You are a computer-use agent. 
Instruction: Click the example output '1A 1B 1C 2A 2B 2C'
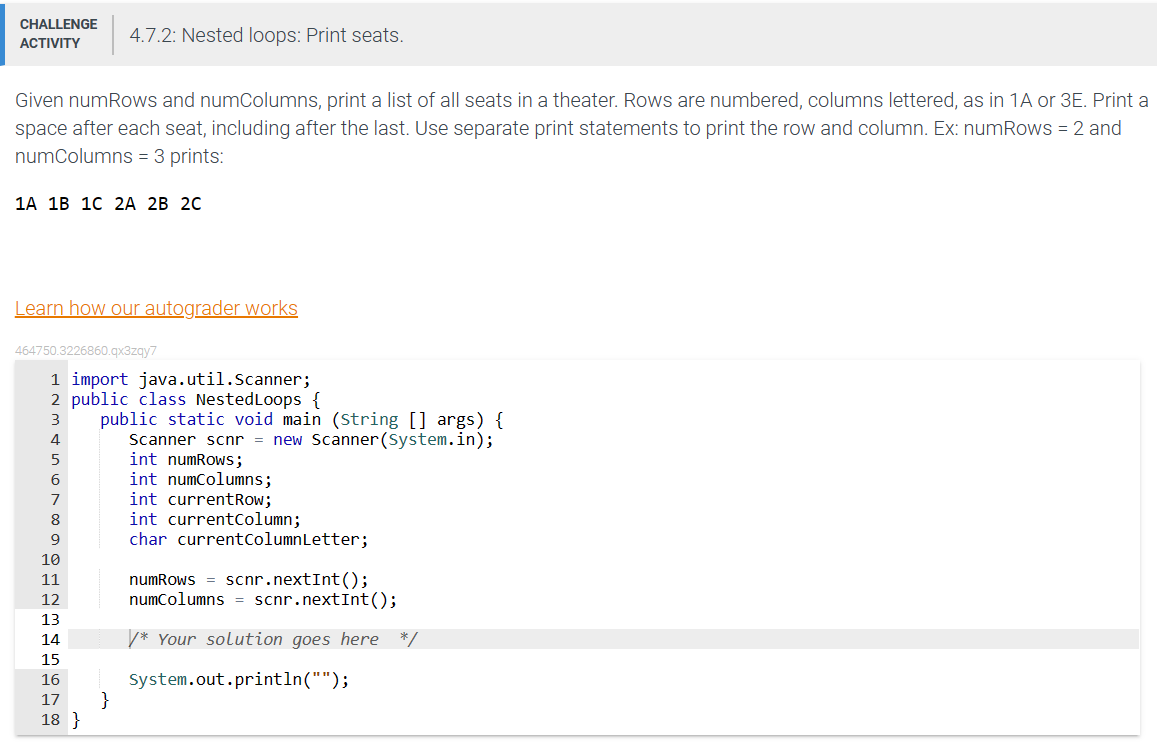point(108,203)
